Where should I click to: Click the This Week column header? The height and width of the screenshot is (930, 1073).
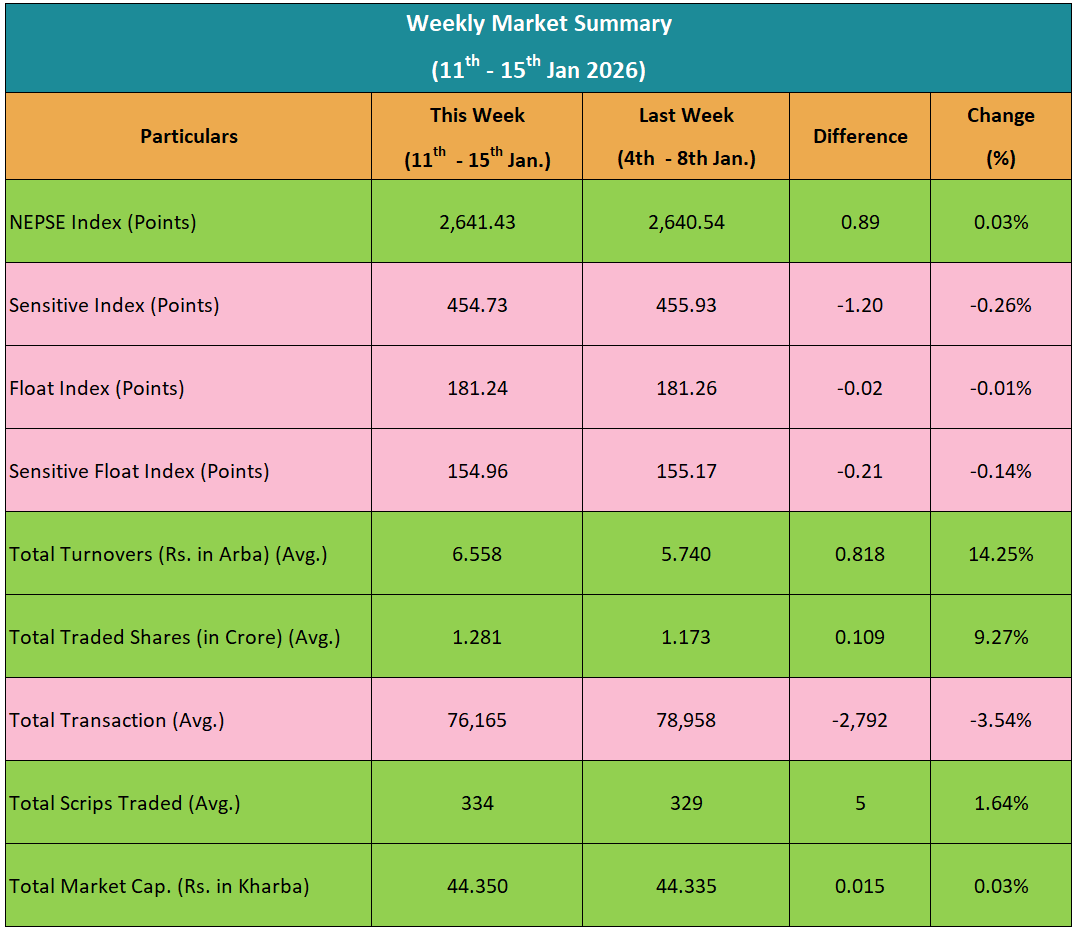click(477, 137)
